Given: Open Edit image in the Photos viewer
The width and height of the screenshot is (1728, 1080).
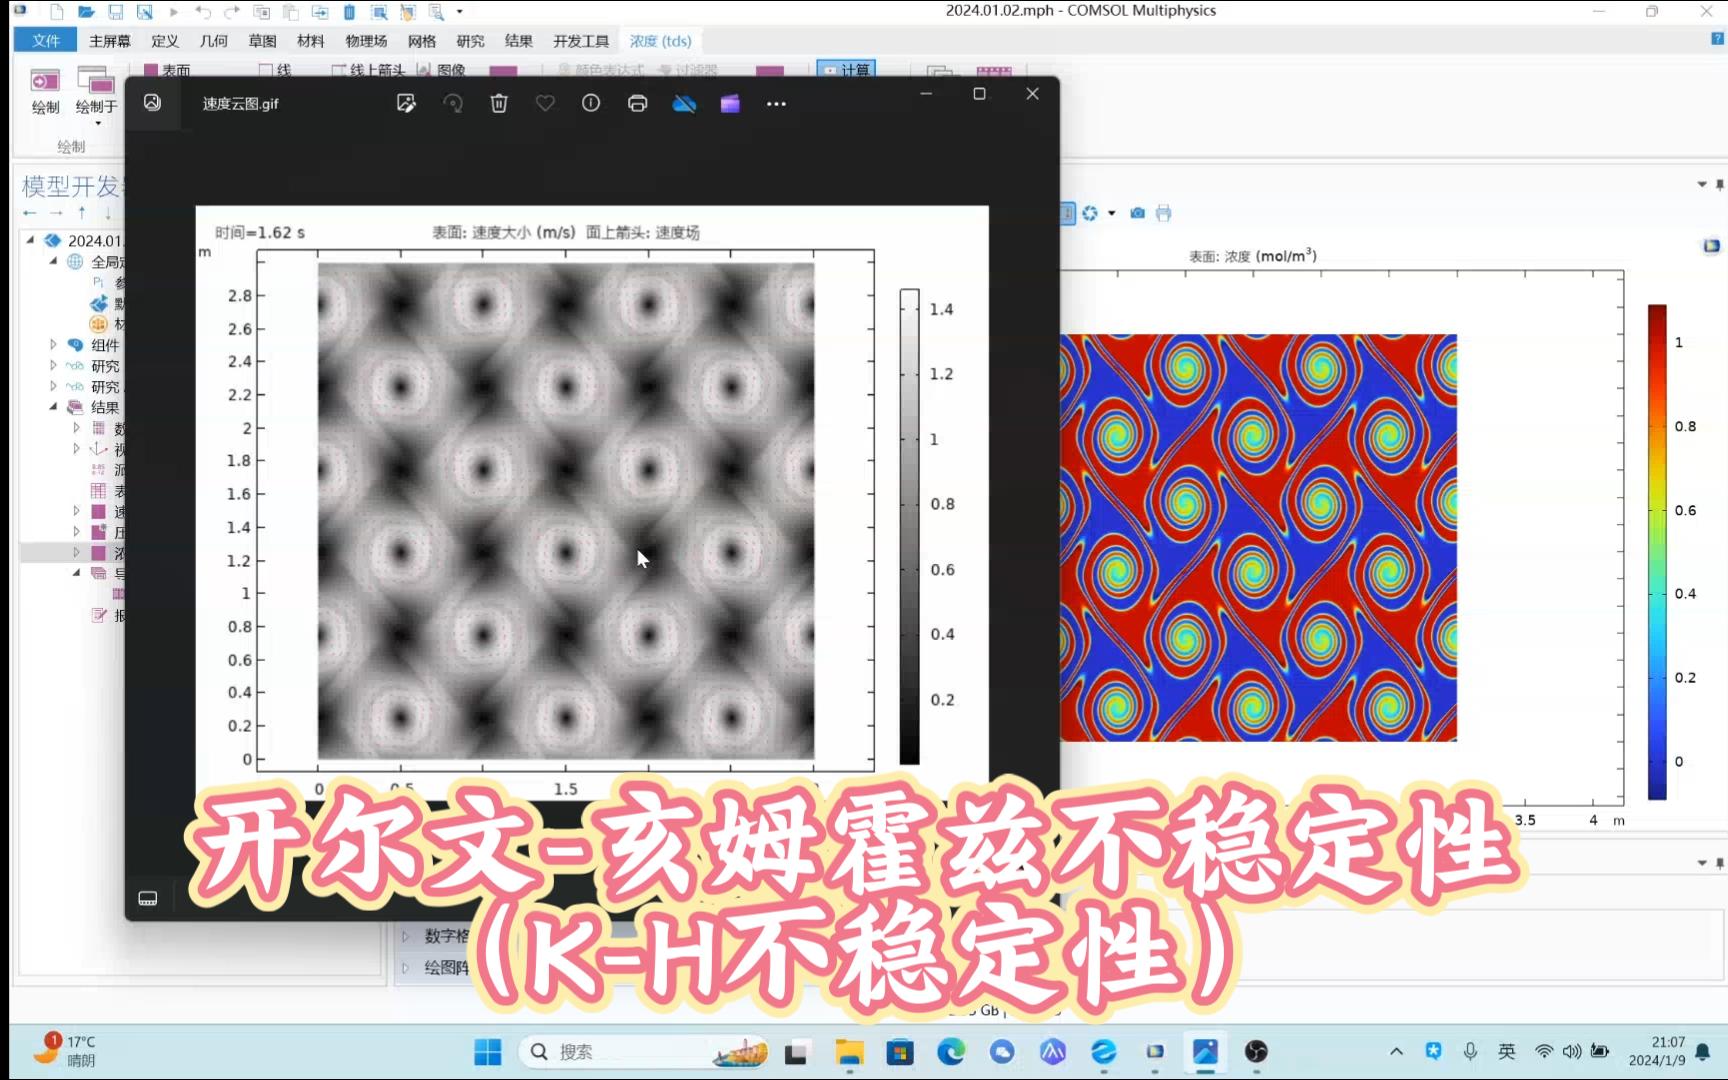Looking at the screenshot, I should pos(406,103).
